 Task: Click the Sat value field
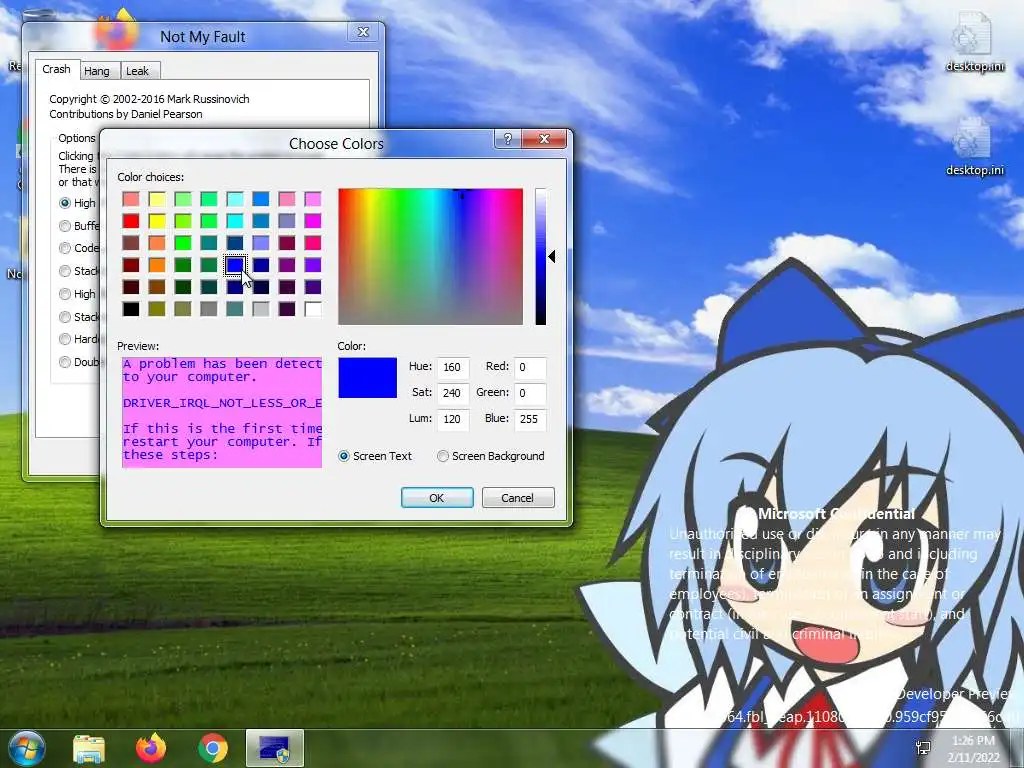tap(453, 393)
